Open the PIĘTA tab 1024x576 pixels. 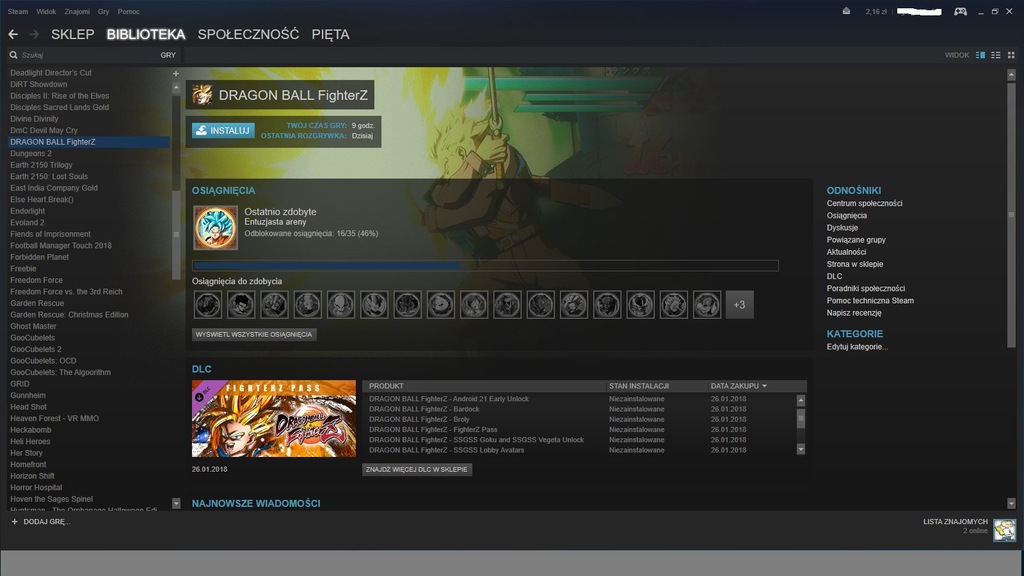tap(330, 34)
